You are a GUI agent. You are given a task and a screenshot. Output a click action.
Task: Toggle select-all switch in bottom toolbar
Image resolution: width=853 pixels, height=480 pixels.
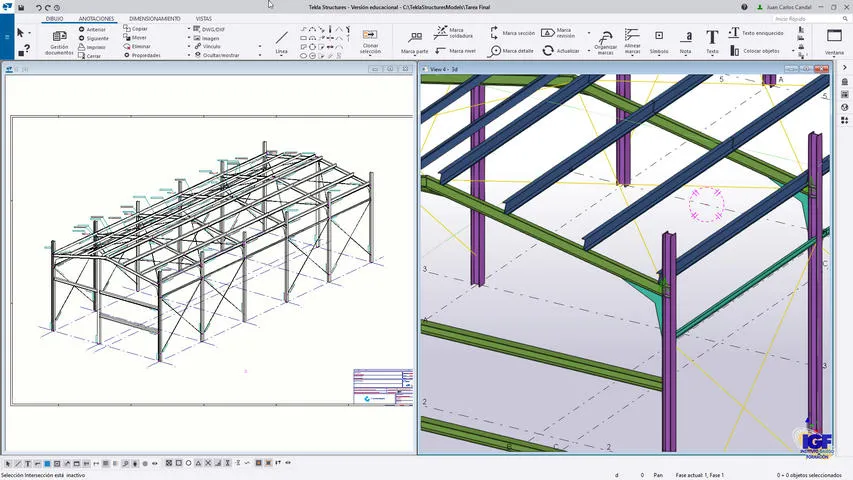8,463
